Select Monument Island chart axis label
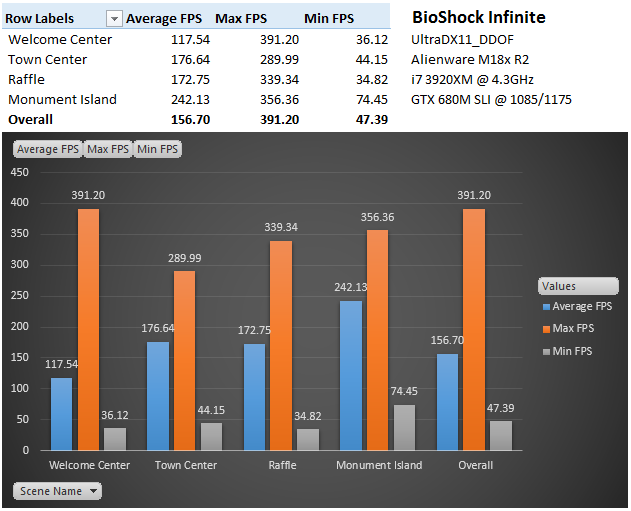This screenshot has height=511, width=631. tap(379, 465)
